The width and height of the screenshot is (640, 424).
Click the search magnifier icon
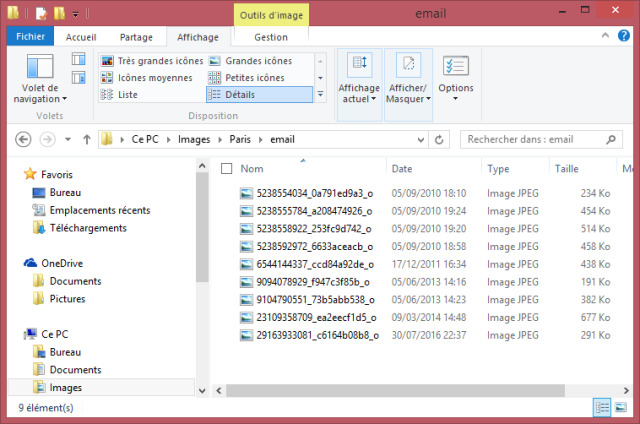[x=611, y=140]
